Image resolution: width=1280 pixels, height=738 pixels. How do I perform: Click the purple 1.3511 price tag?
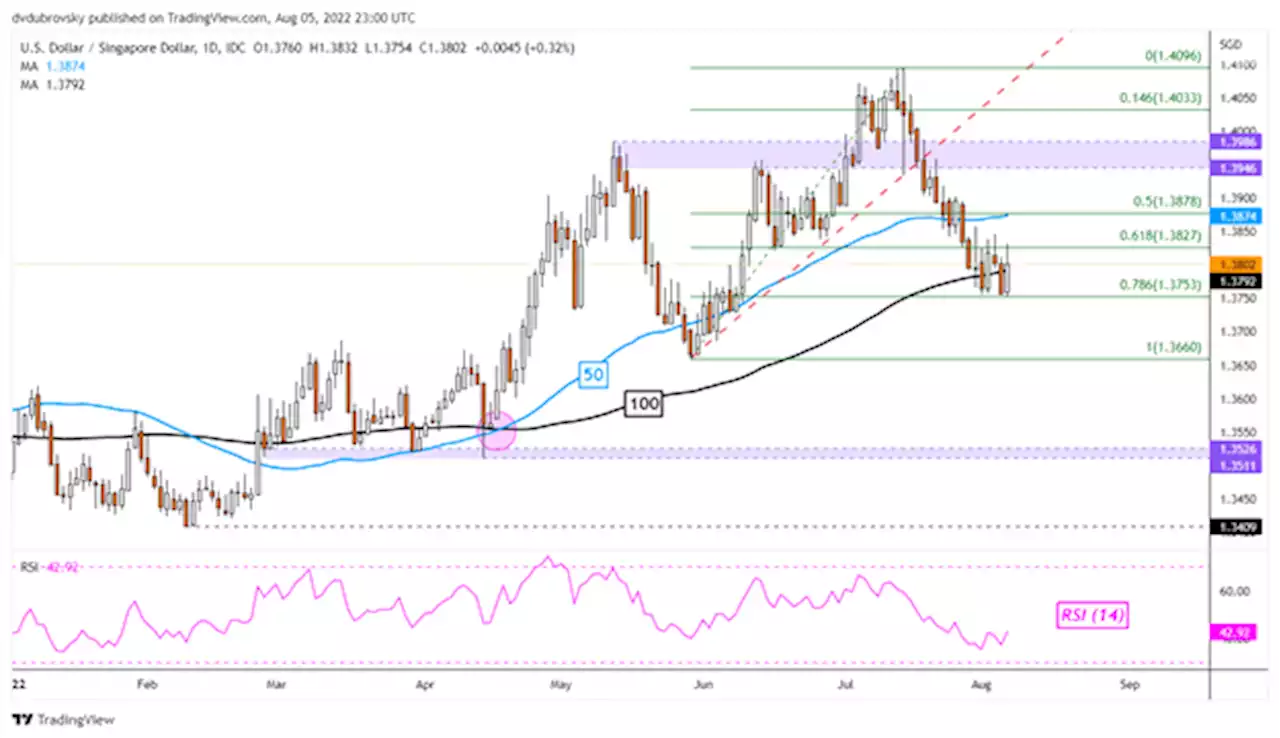(x=1235, y=464)
